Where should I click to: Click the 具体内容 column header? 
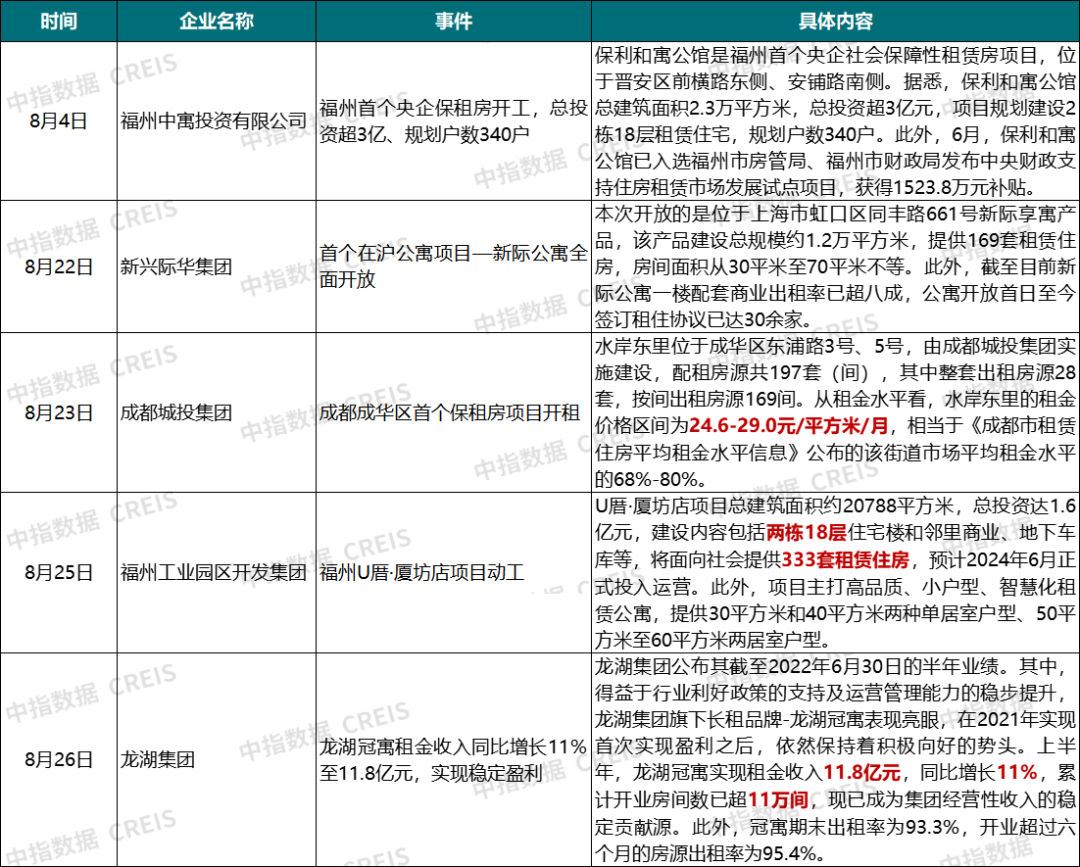pyautogui.click(x=835, y=21)
